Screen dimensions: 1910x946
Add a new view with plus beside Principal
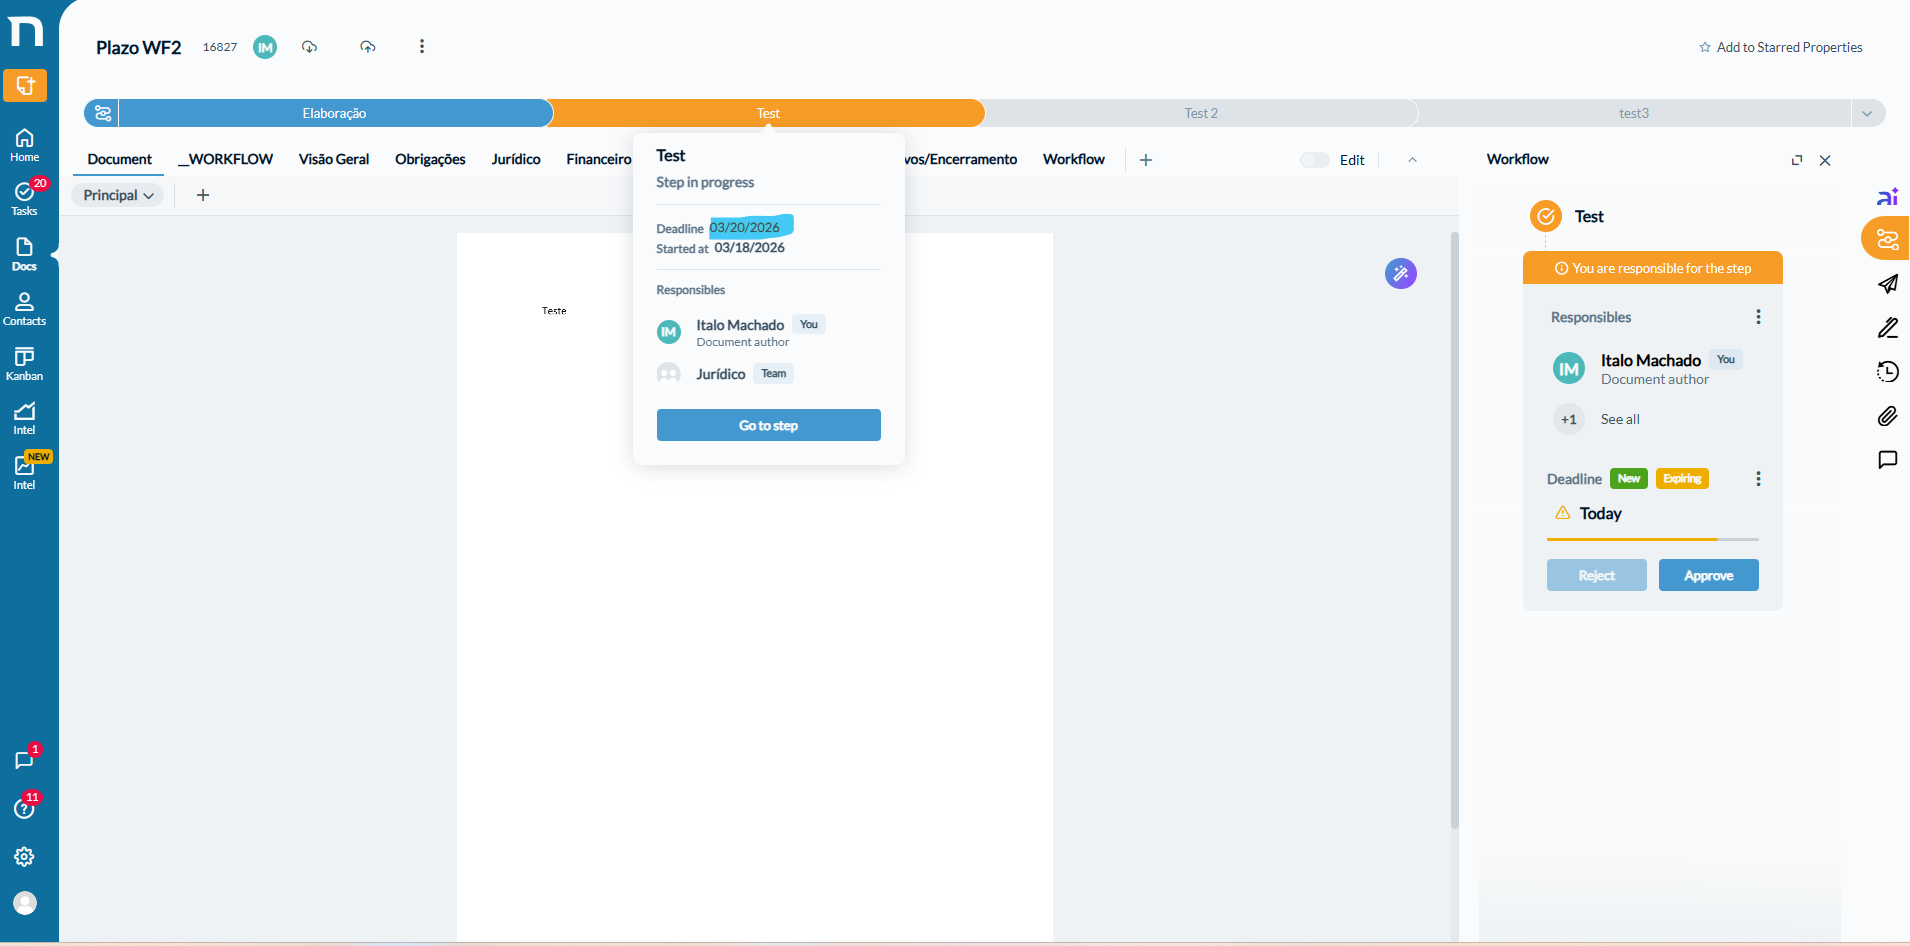pos(203,195)
